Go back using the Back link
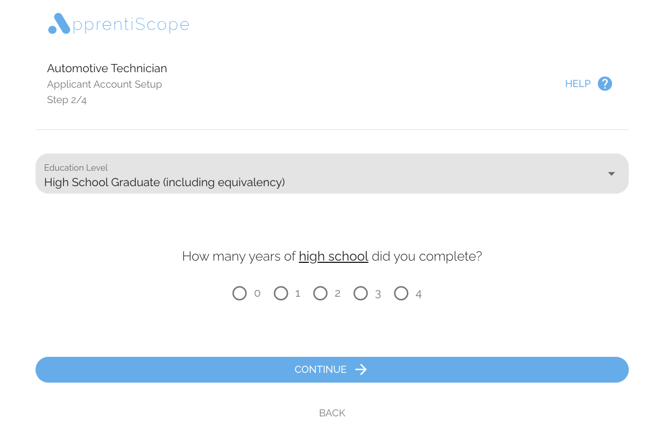 (332, 413)
